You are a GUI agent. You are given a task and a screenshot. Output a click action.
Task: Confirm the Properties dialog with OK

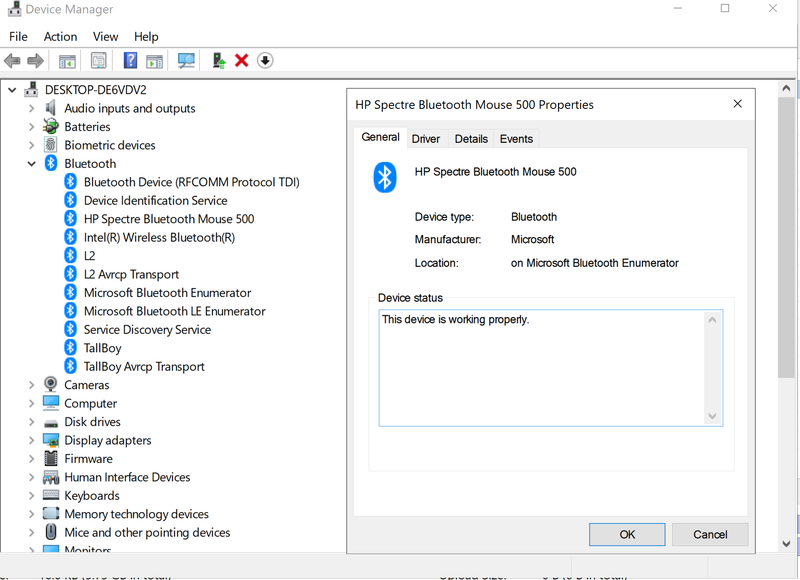pyautogui.click(x=627, y=534)
